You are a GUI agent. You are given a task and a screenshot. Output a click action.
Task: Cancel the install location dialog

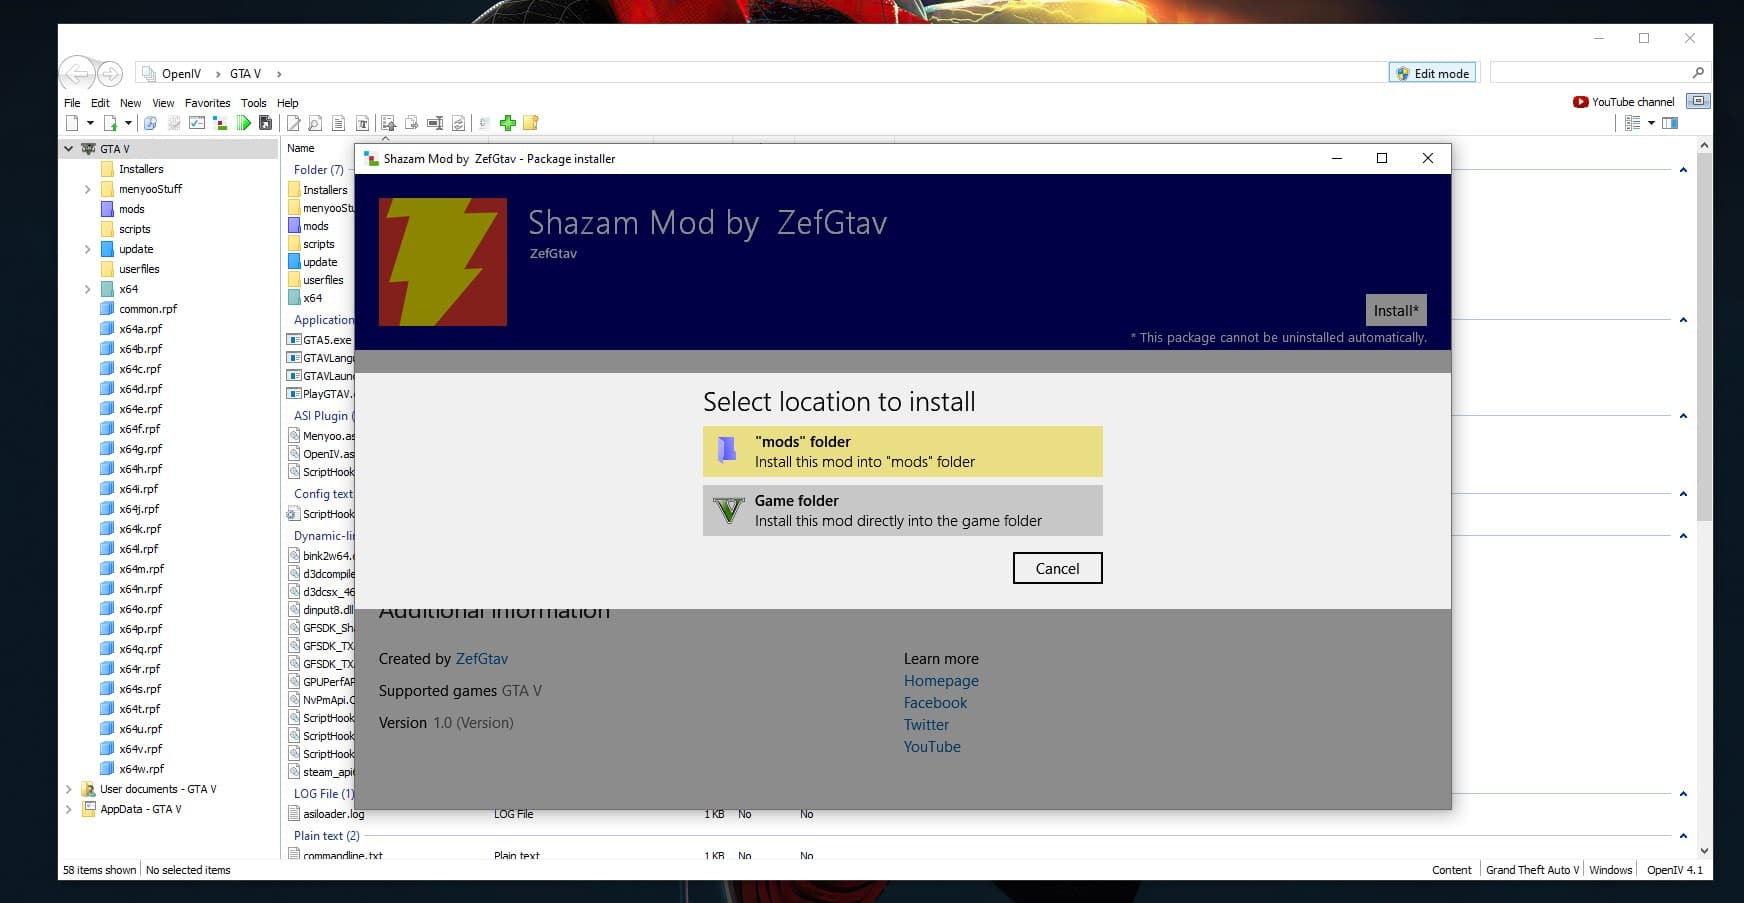point(1057,568)
